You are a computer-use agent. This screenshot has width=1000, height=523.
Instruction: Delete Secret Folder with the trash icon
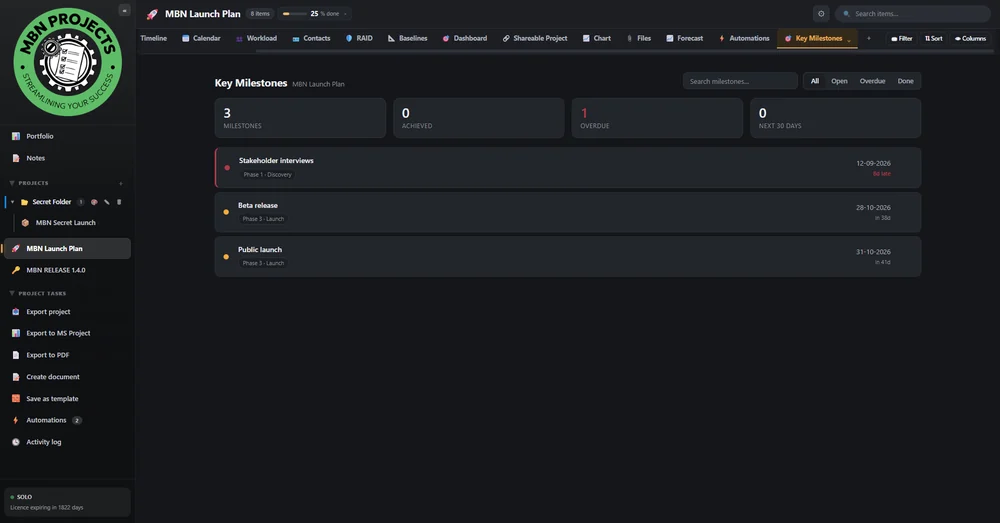coord(119,202)
